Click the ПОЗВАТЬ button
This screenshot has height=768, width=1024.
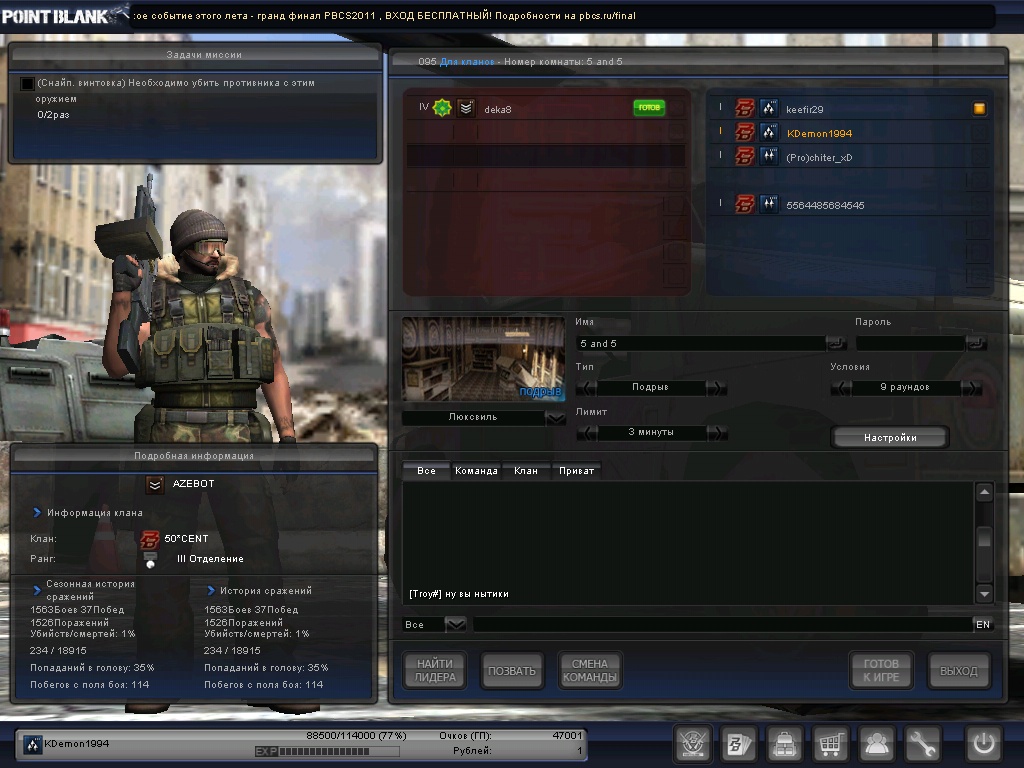click(512, 671)
